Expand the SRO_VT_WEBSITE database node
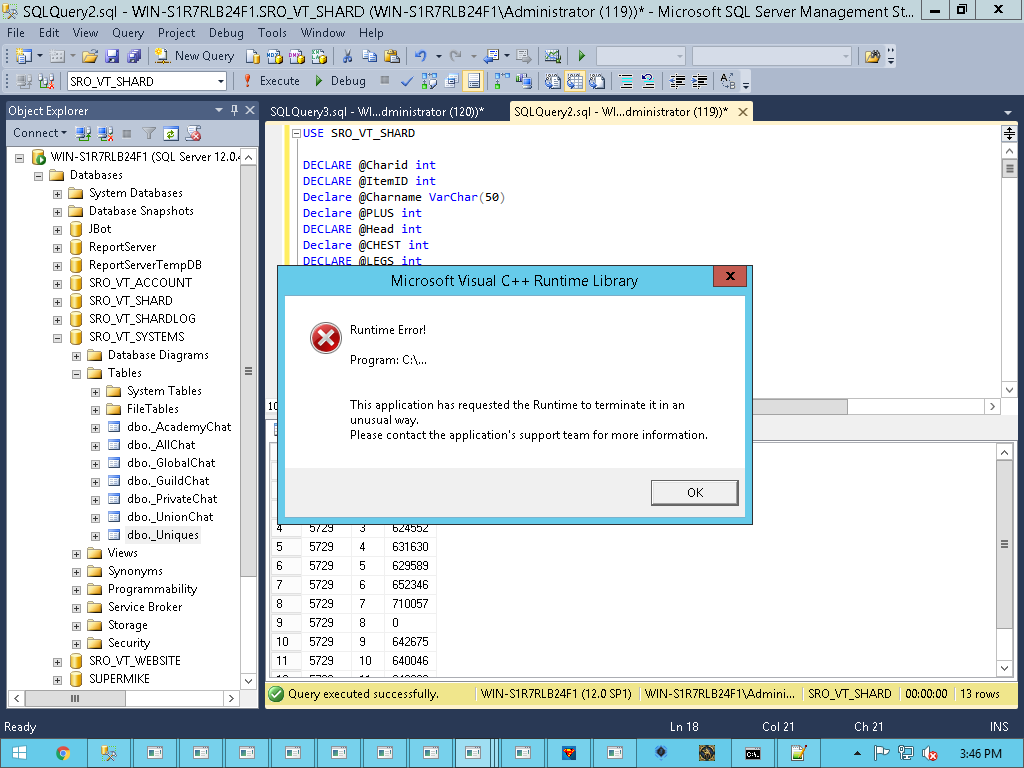 [x=57, y=662]
